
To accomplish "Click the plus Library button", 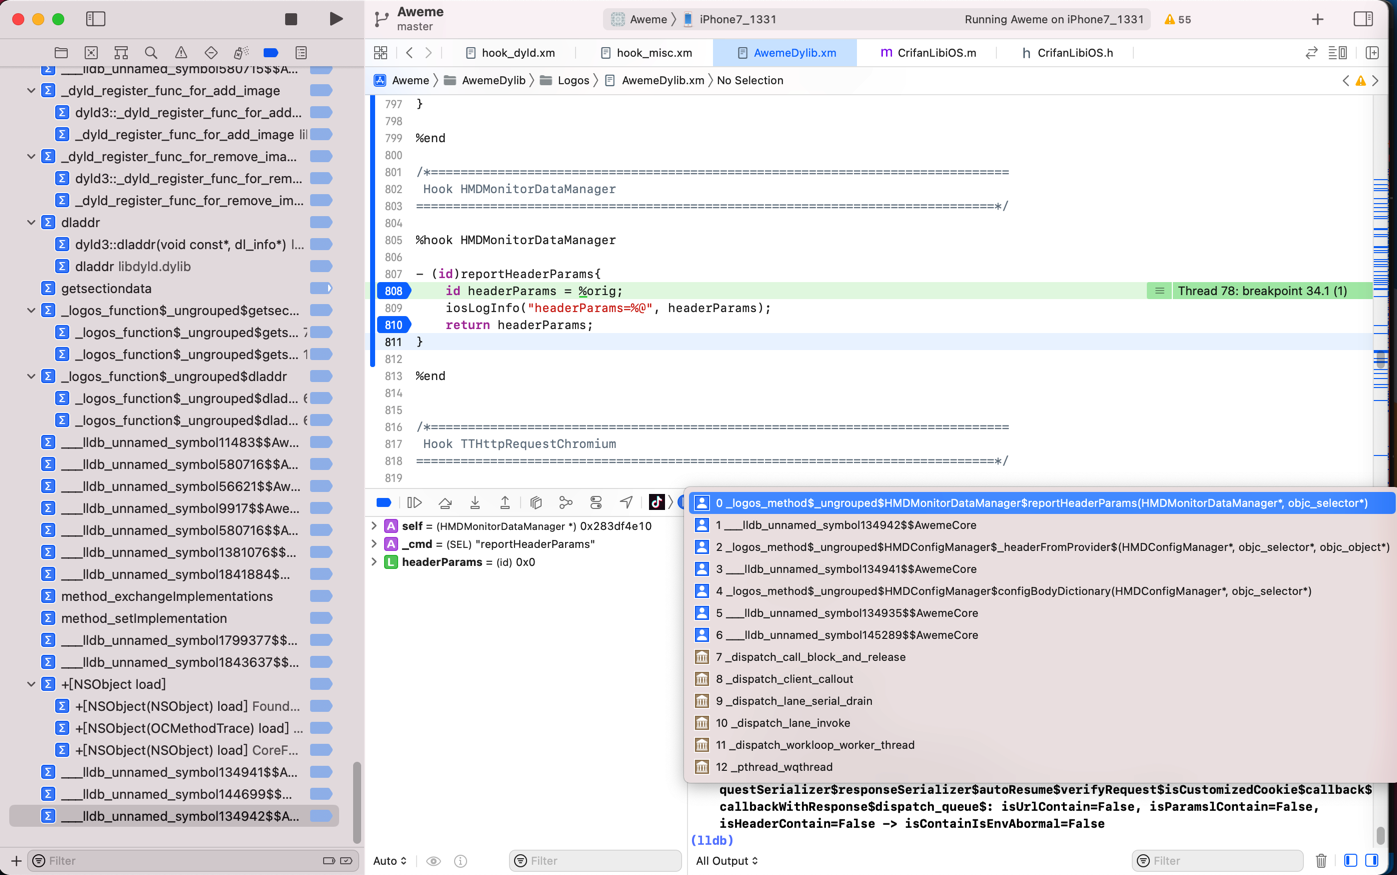I will (x=1318, y=19).
